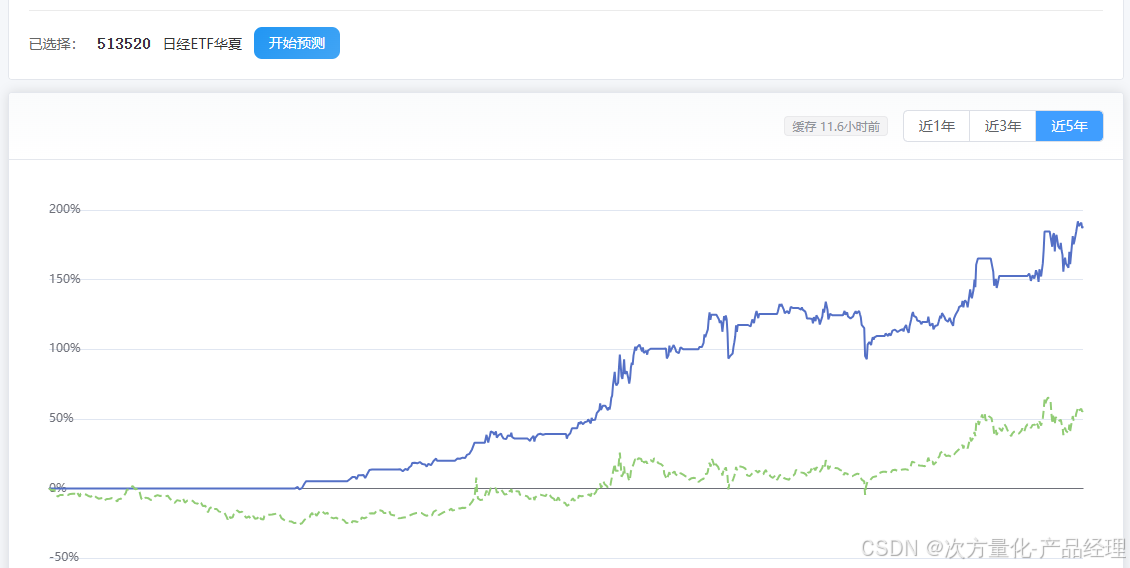Click the blue line's highest peak at far right
Image resolution: width=1130 pixels, height=568 pixels.
click(x=1079, y=223)
